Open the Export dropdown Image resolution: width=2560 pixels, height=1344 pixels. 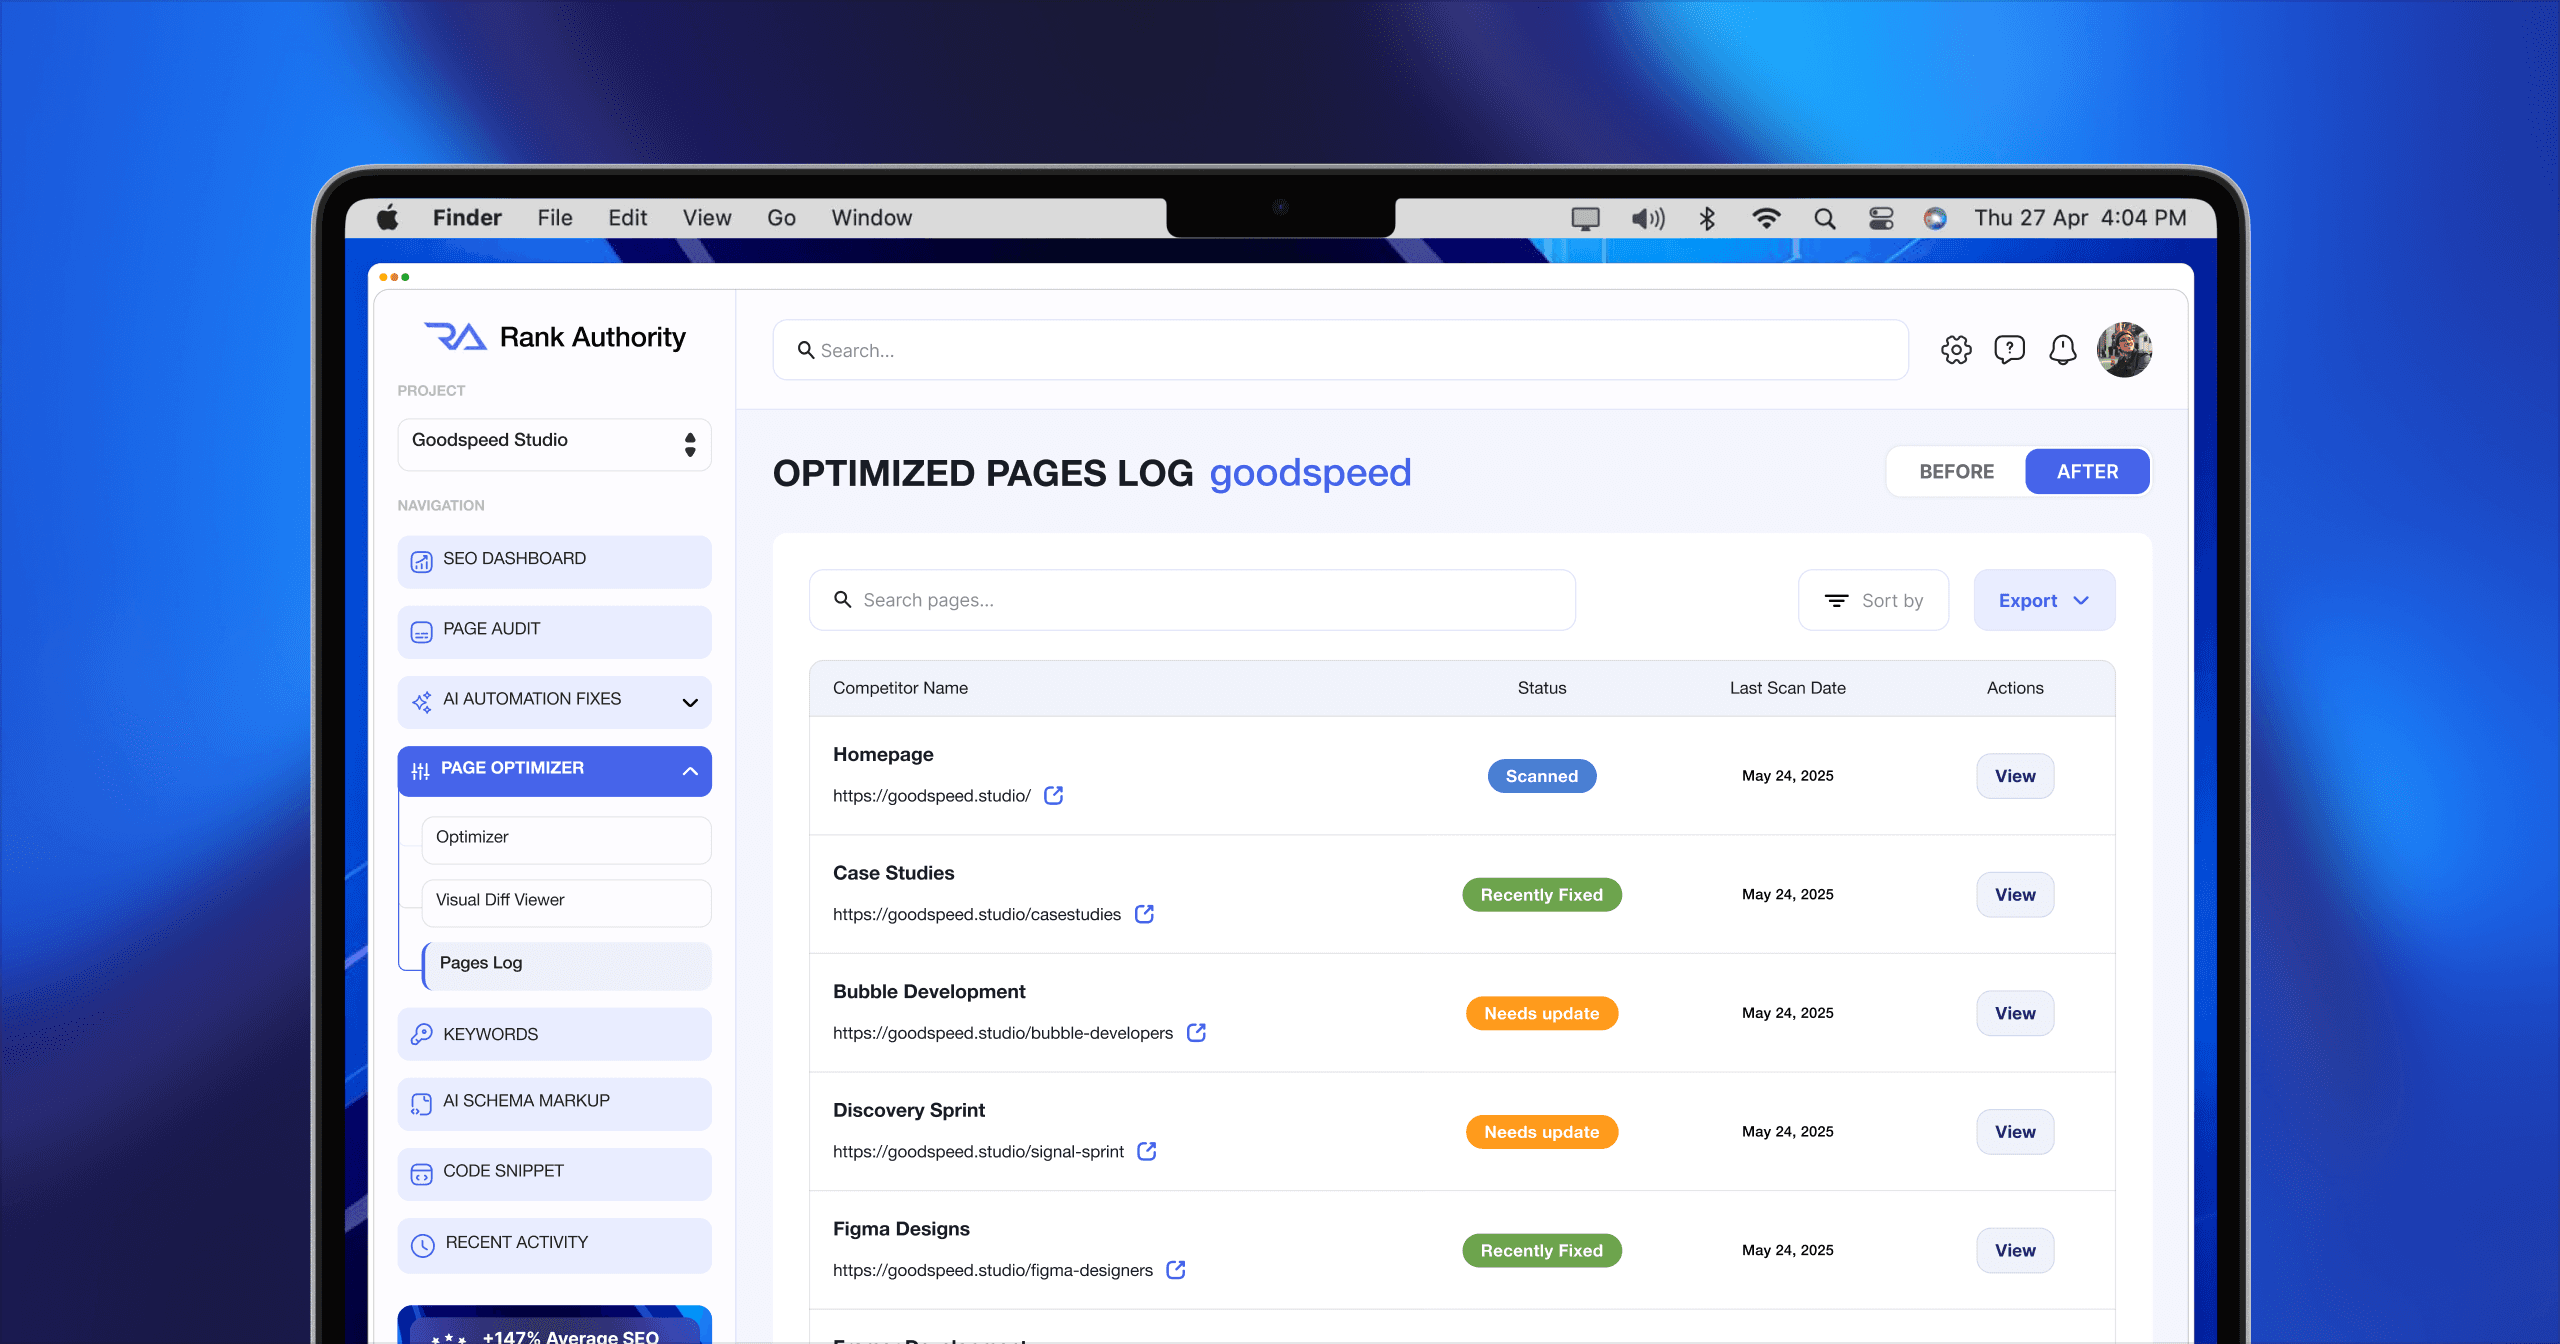[2043, 601]
